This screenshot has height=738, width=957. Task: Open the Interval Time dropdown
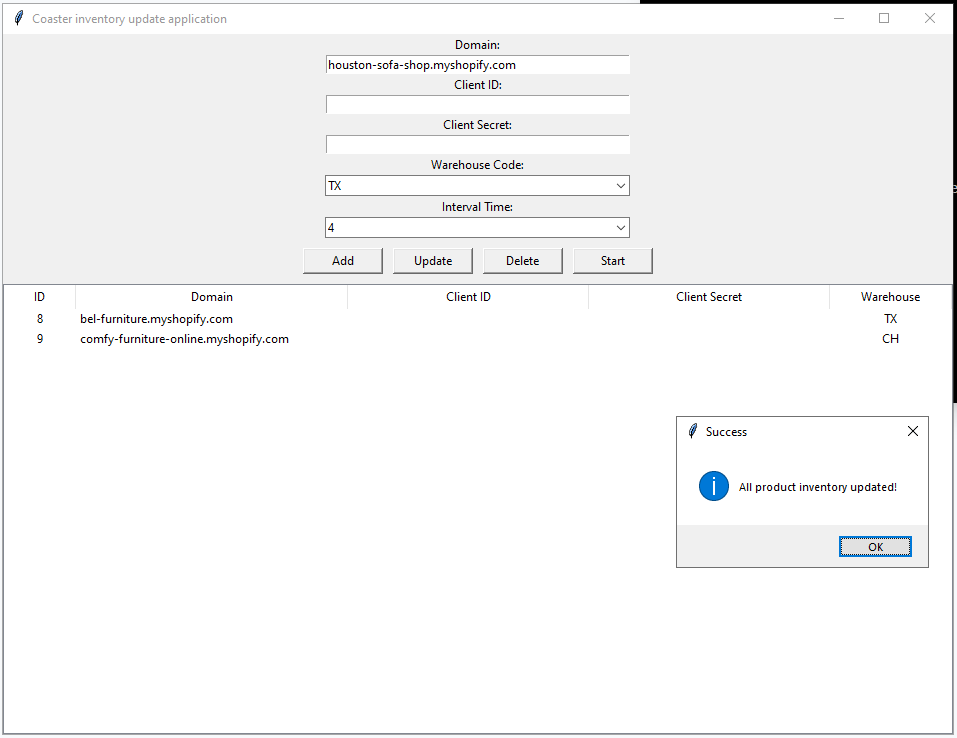tap(477, 227)
